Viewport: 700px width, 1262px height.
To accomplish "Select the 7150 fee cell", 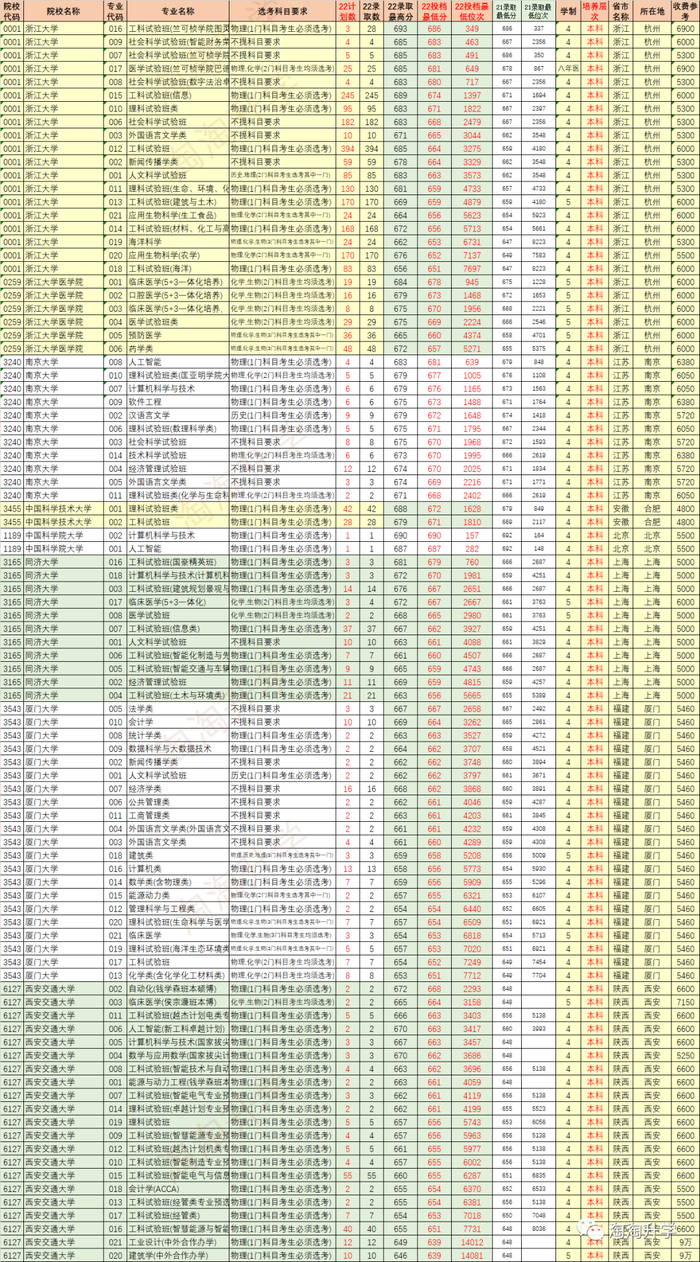I will (x=686, y=1001).
